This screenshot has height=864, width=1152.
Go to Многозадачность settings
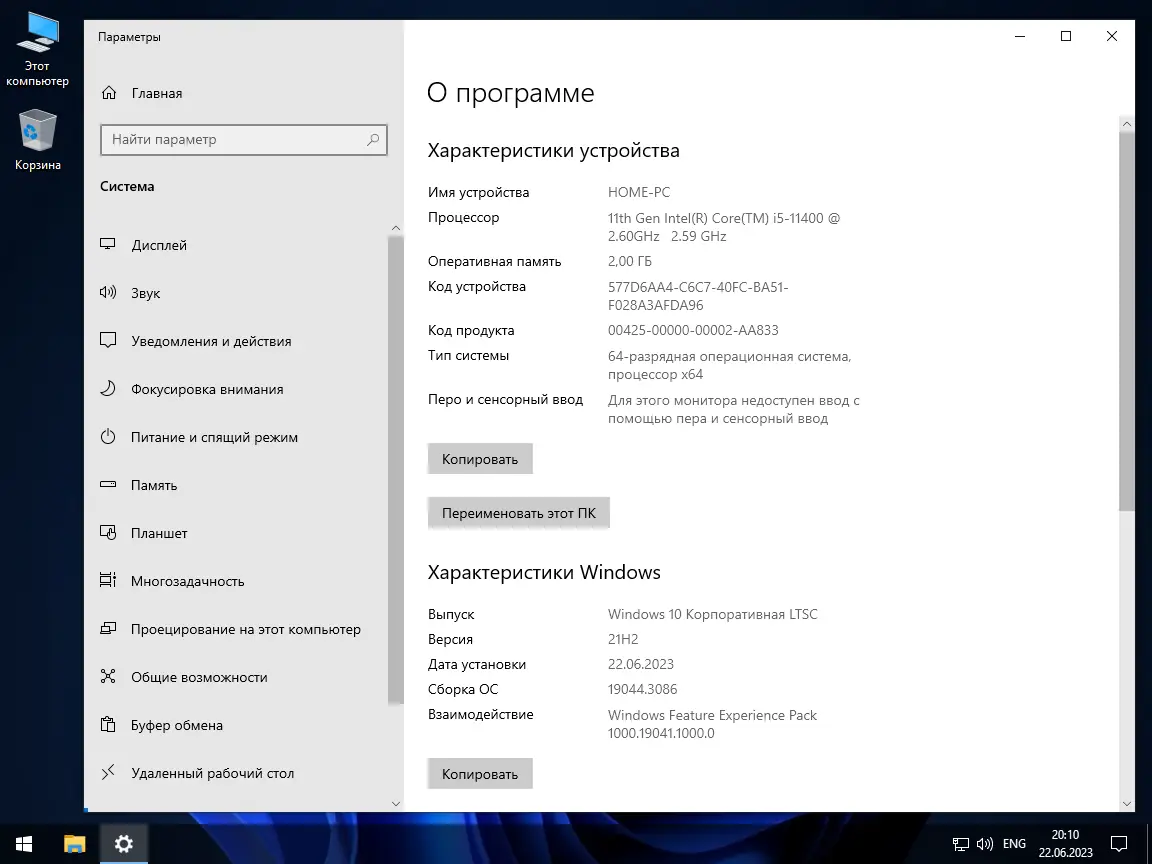point(186,581)
